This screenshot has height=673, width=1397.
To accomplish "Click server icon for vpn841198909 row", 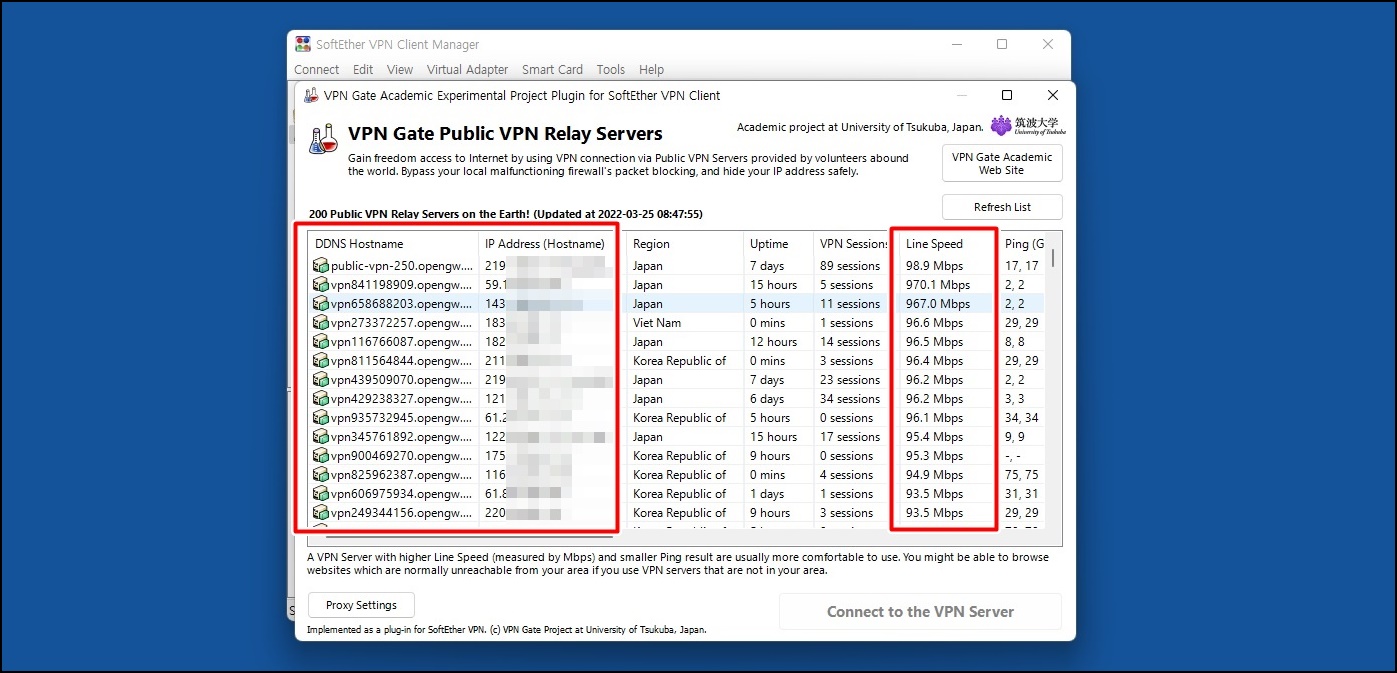I will (321, 285).
